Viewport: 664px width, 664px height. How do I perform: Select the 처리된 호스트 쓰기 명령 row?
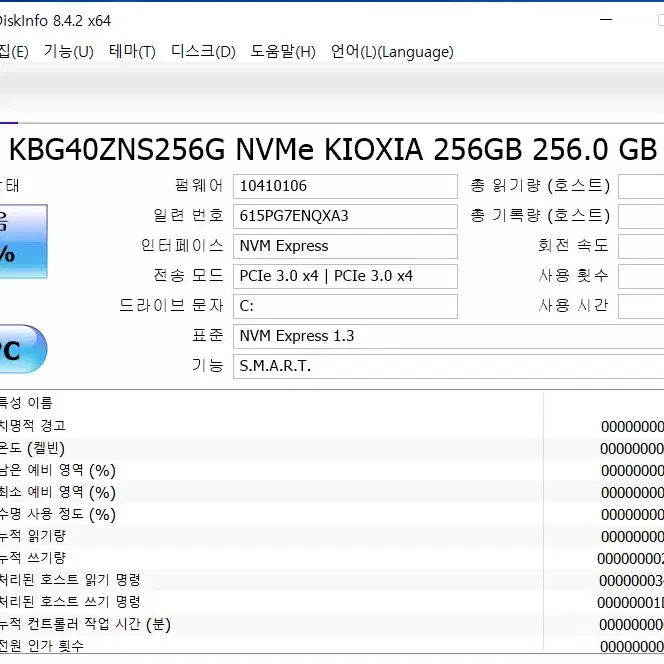coord(332,602)
